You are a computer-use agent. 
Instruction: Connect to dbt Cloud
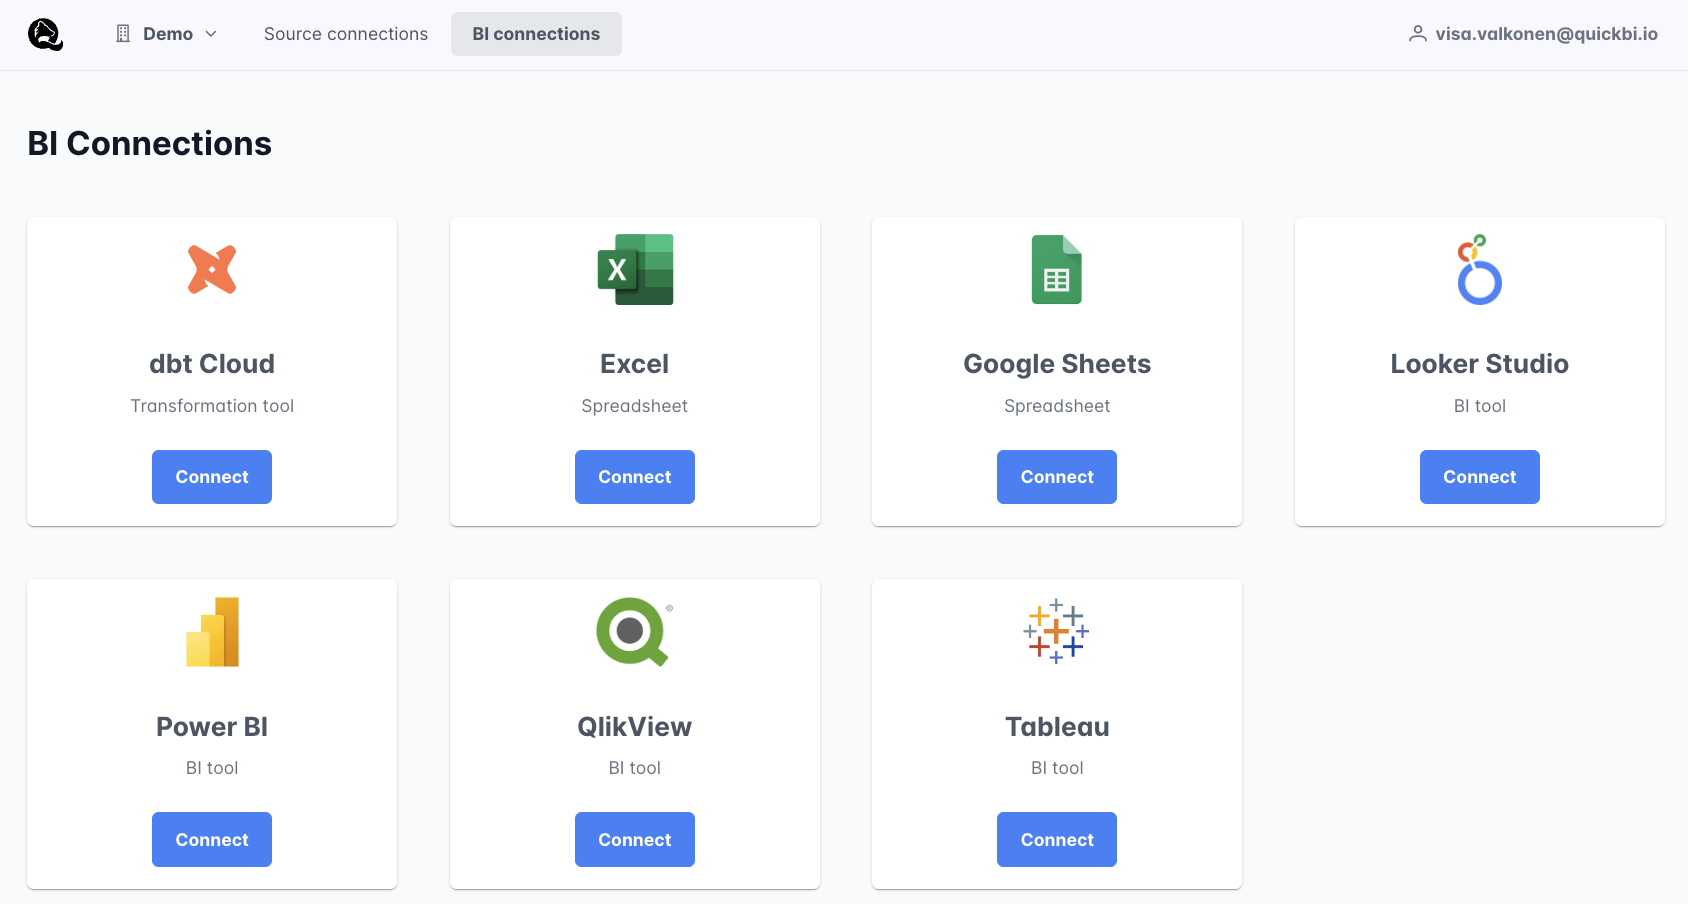[x=212, y=477]
